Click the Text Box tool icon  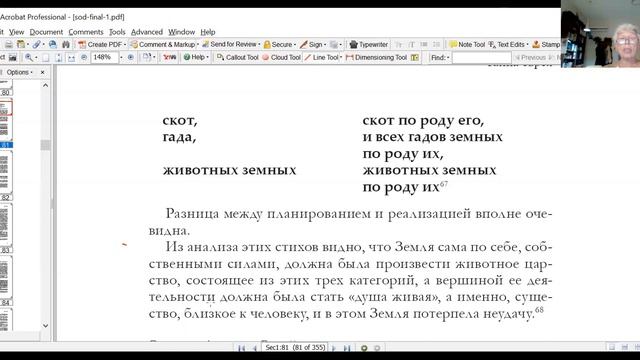[x=415, y=58]
